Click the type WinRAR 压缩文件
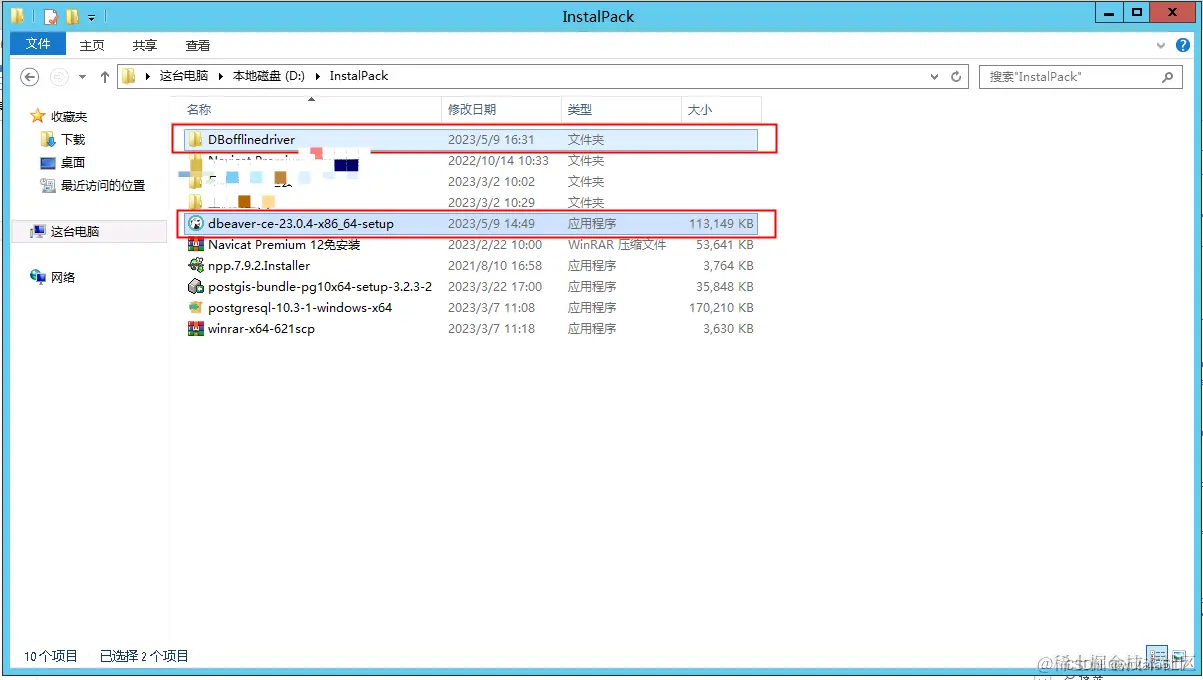Image resolution: width=1203 pixels, height=680 pixels. 617,245
